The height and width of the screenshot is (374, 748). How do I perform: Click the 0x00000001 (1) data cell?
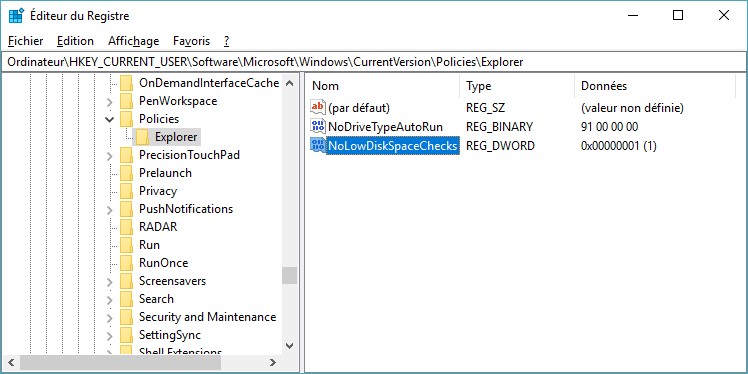tap(619, 145)
